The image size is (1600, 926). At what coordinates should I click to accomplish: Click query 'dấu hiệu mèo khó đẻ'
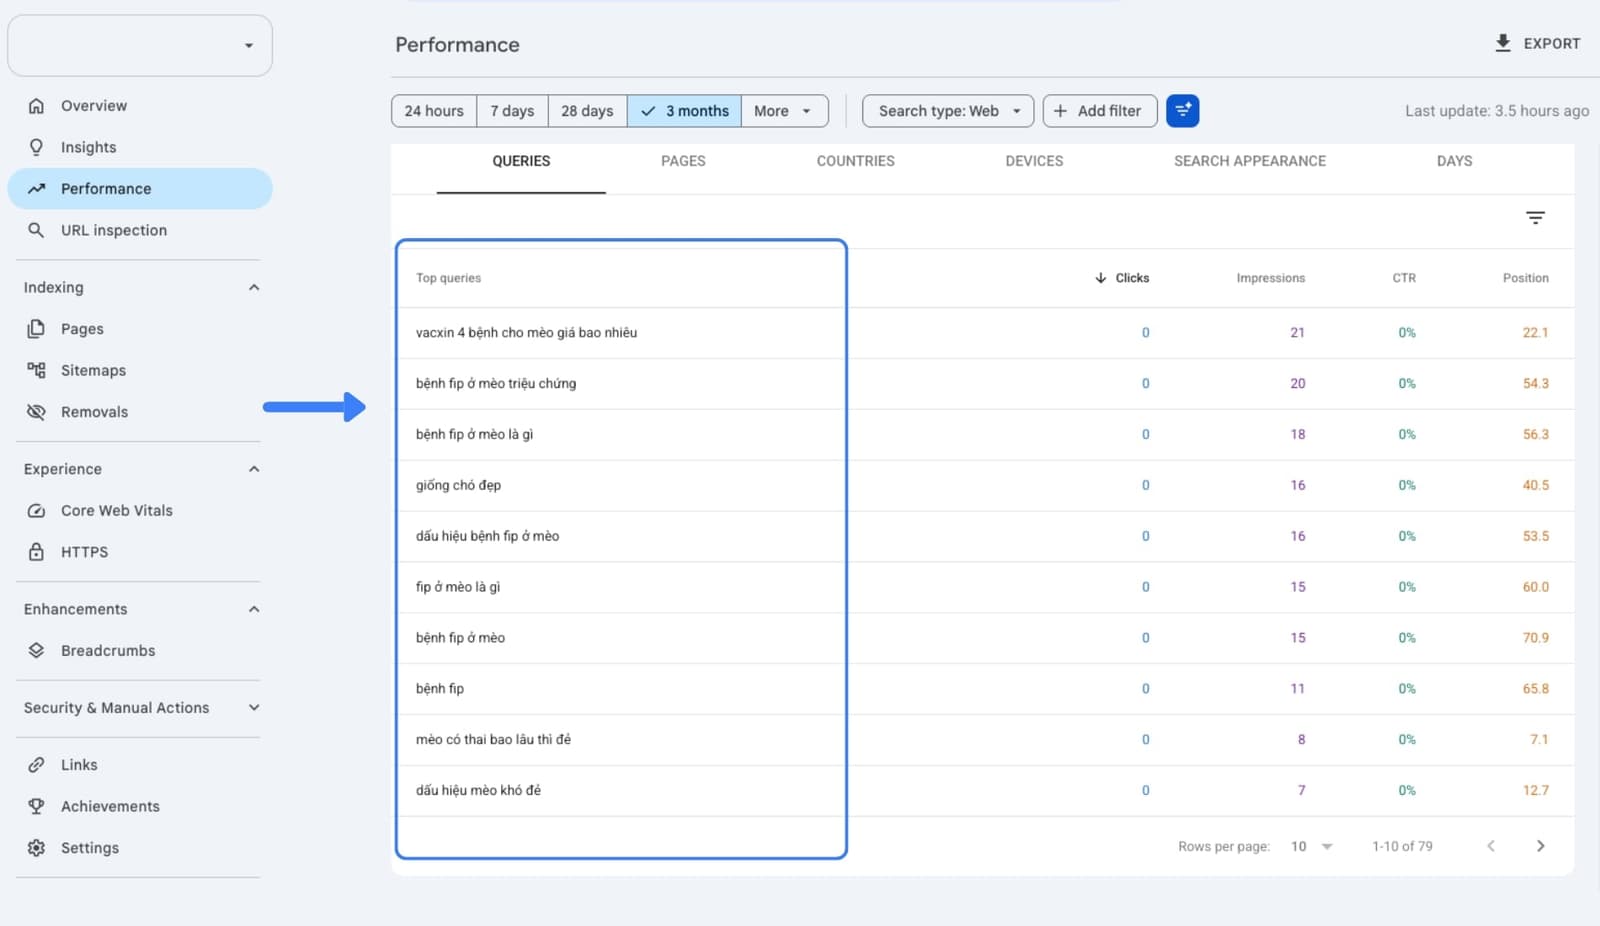point(478,791)
